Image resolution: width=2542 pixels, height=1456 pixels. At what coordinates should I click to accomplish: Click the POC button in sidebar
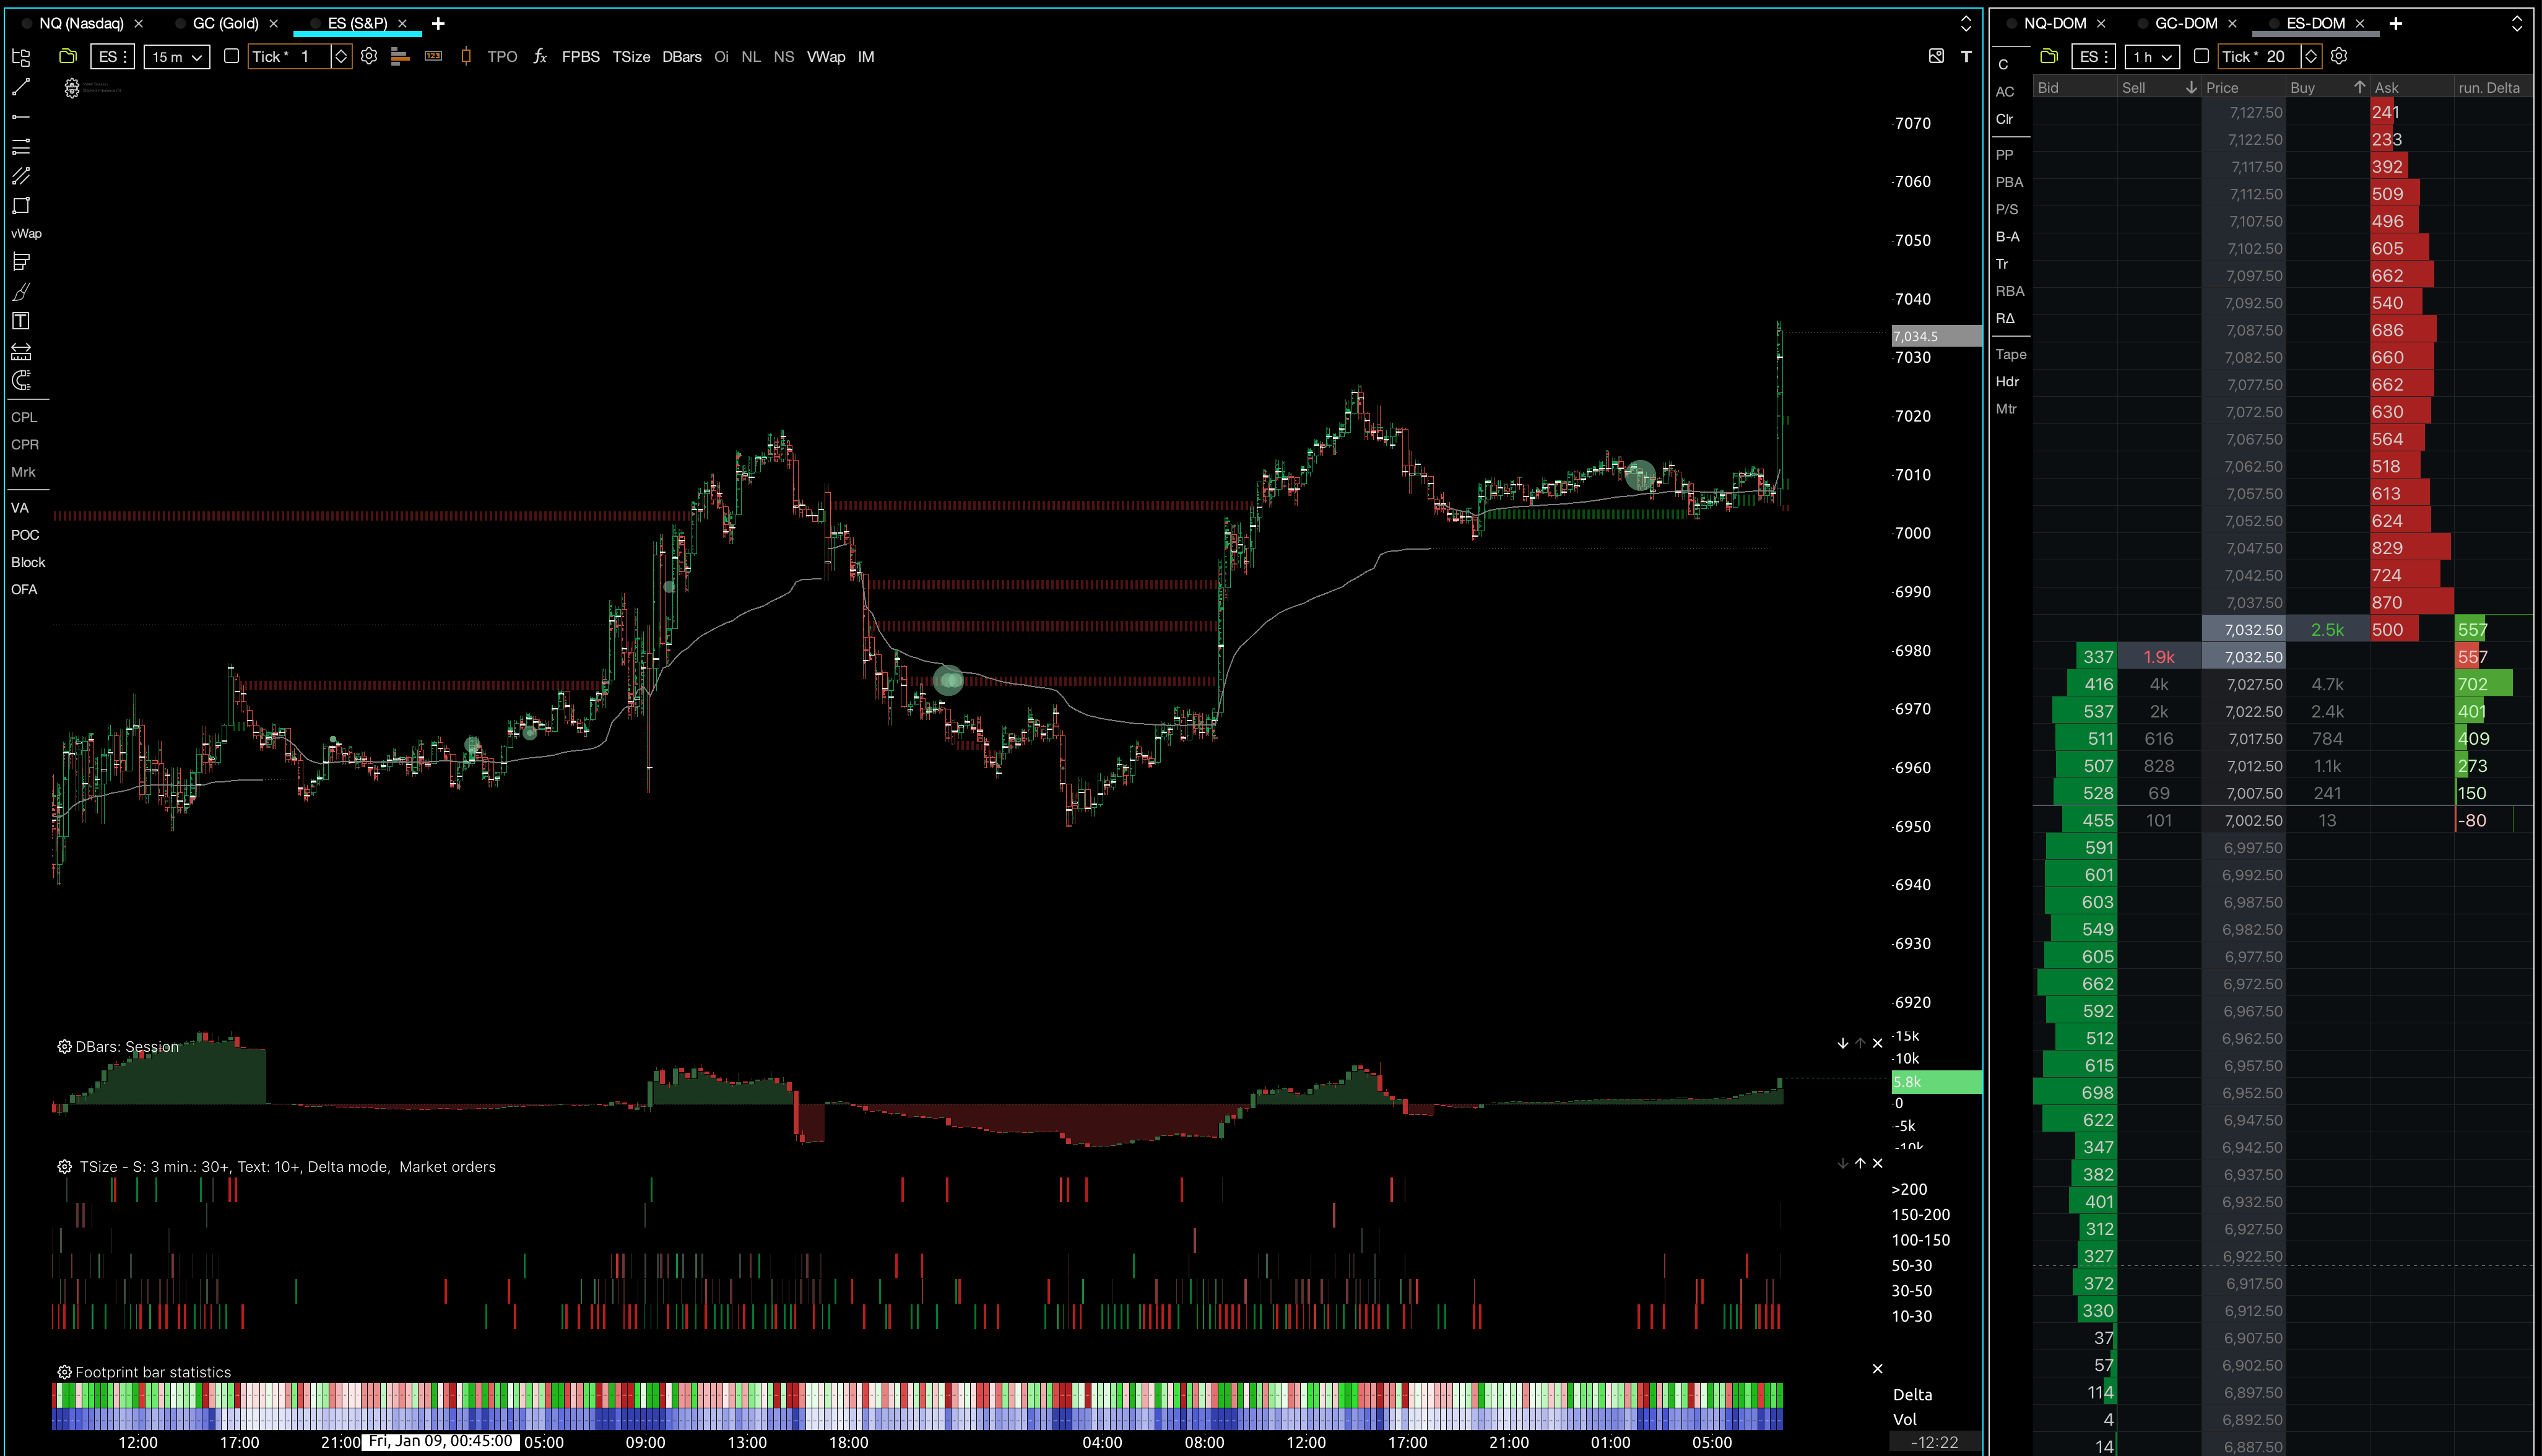pos(25,535)
